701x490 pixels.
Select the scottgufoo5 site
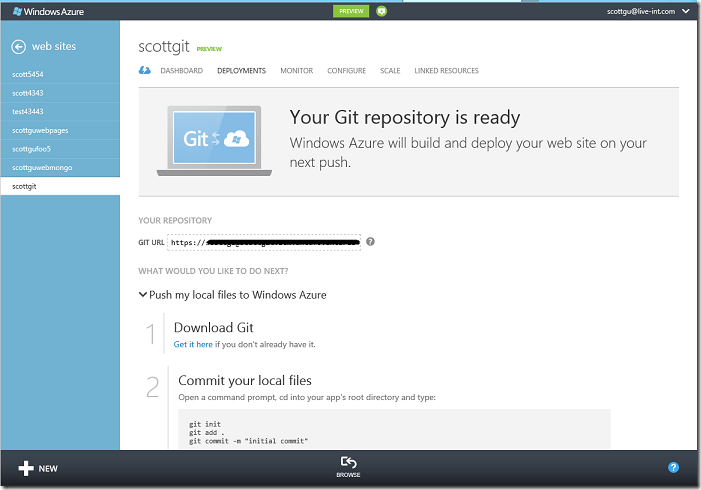[x=60, y=149]
